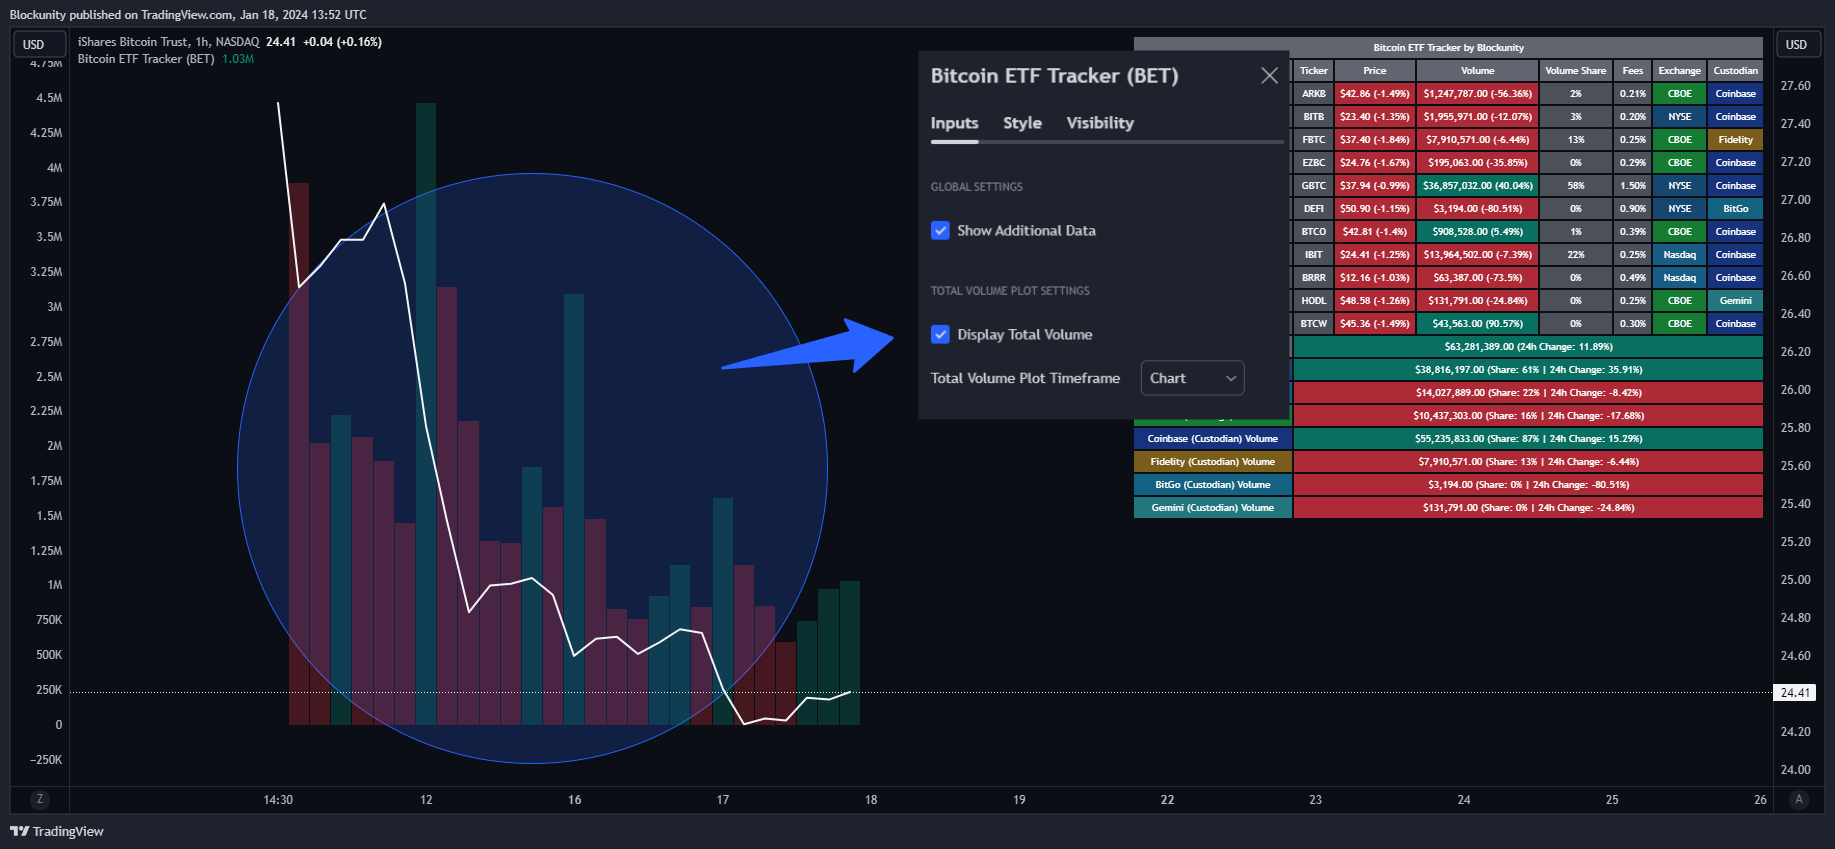Image resolution: width=1835 pixels, height=849 pixels.
Task: Click the 24.41 current price label
Action: click(x=1795, y=692)
